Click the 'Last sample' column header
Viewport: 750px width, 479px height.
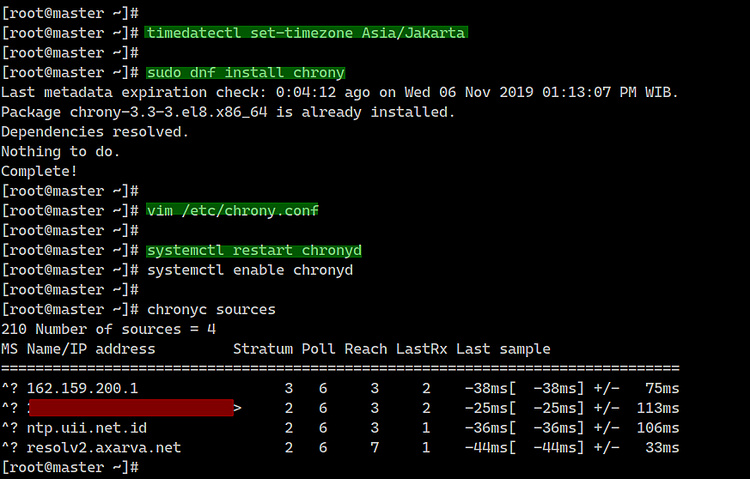(503, 349)
